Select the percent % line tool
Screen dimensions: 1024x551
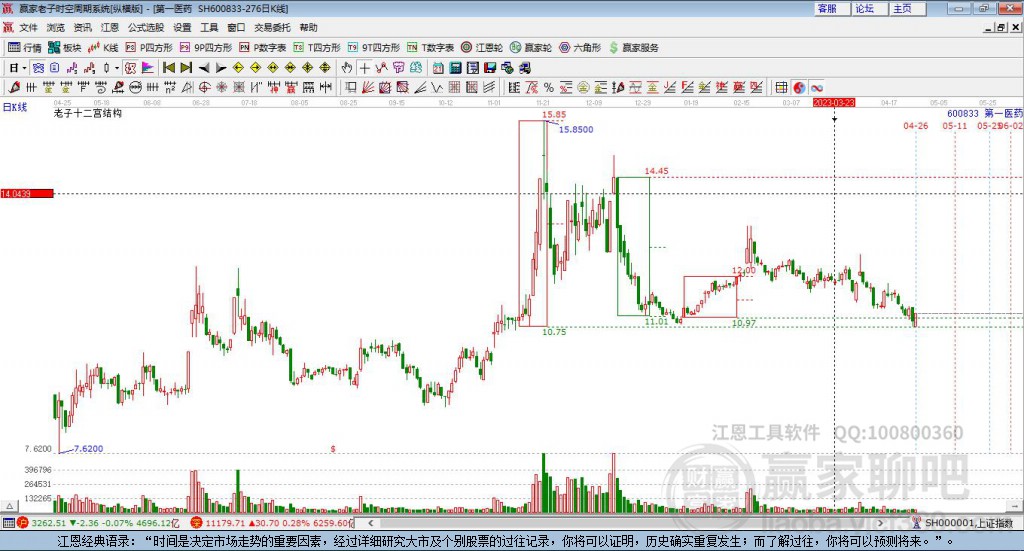(x=549, y=87)
